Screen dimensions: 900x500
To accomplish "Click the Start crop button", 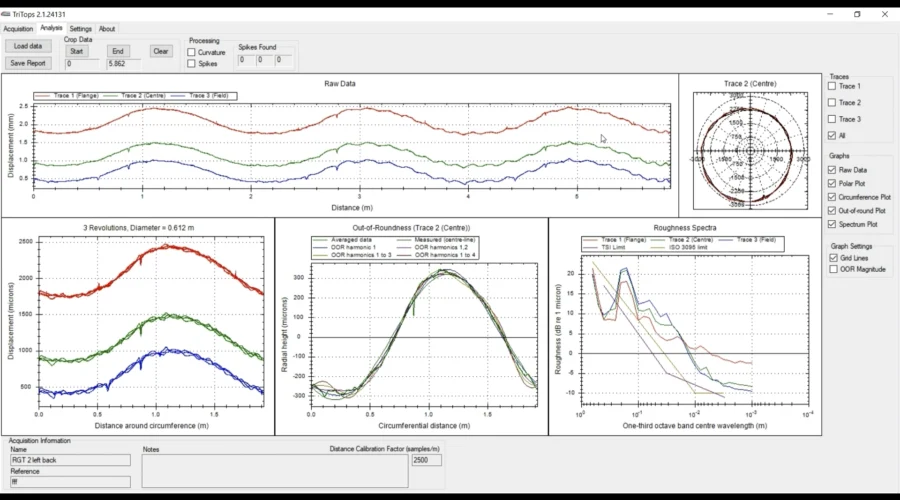I will coord(77,51).
